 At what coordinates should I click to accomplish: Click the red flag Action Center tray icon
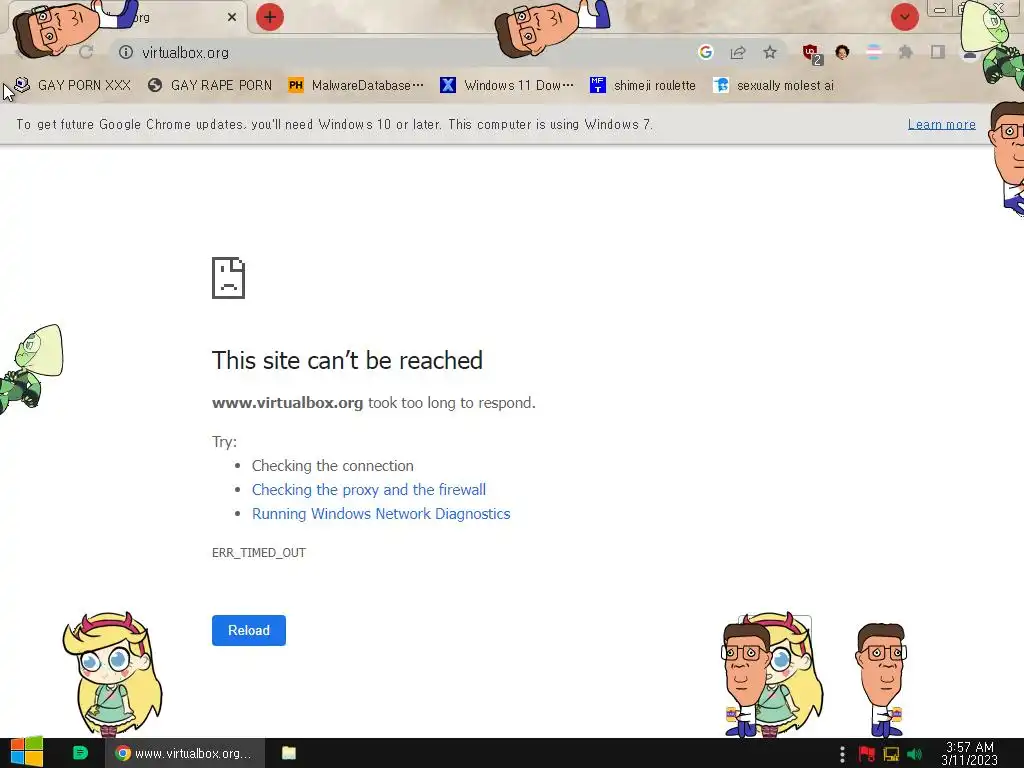pos(867,754)
